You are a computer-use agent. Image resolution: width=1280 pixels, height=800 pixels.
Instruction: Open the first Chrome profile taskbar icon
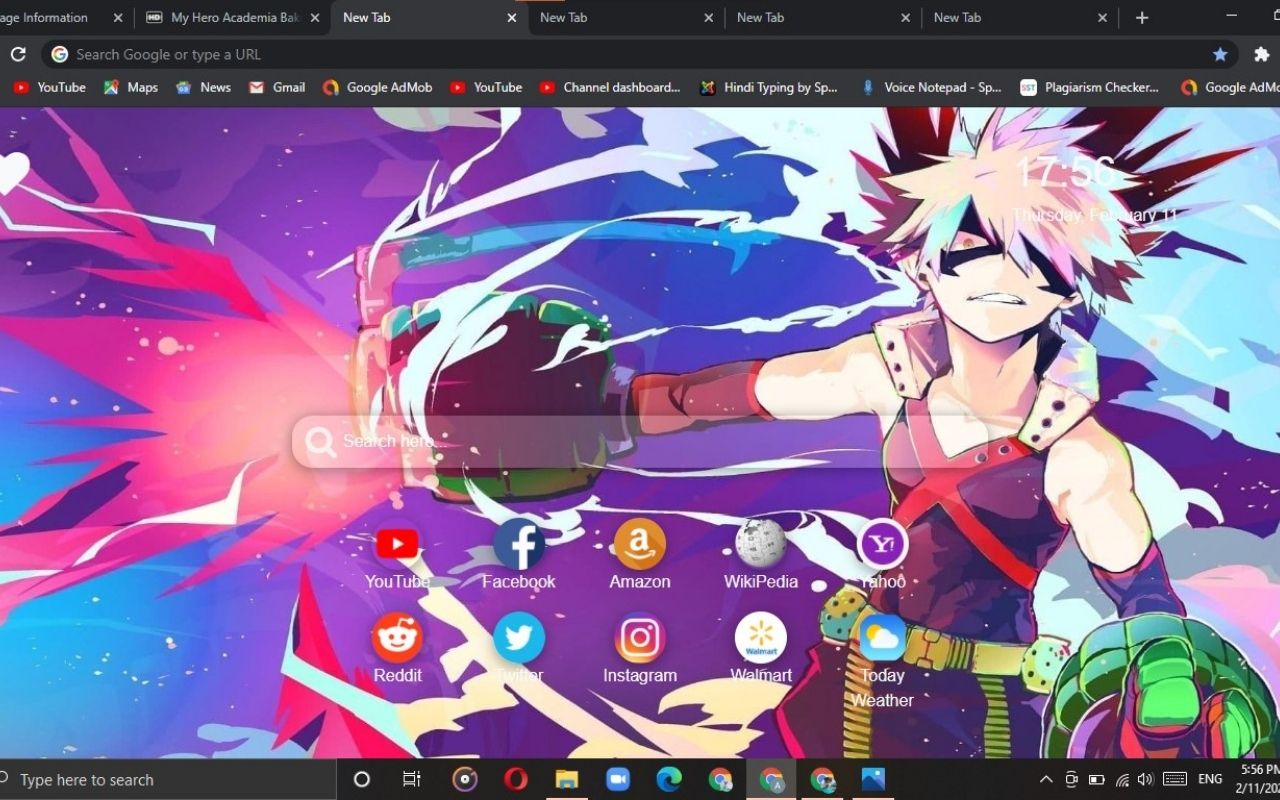pos(720,780)
